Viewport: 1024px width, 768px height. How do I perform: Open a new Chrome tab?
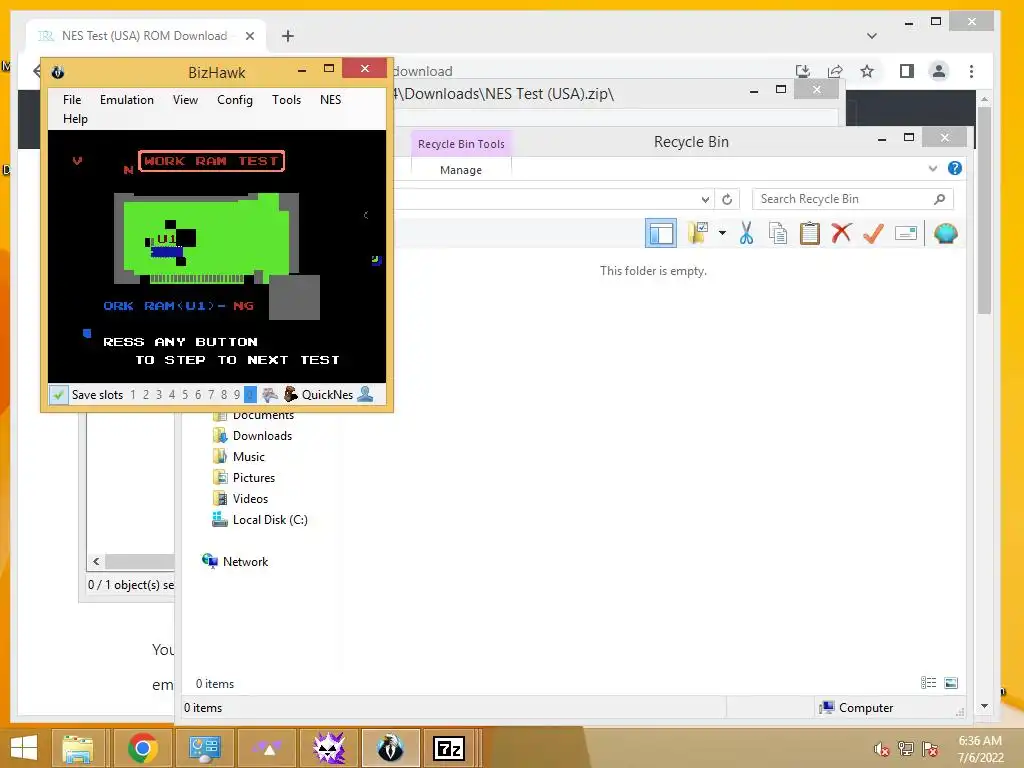click(x=287, y=36)
